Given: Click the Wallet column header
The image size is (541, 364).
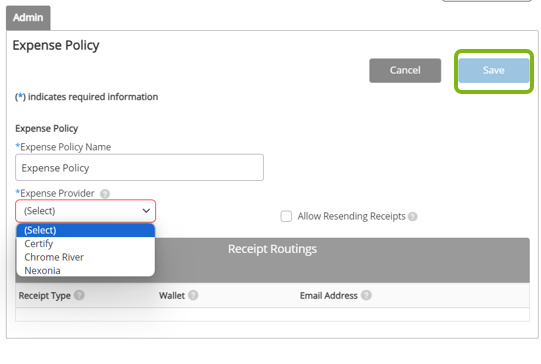Looking at the screenshot, I should [172, 296].
